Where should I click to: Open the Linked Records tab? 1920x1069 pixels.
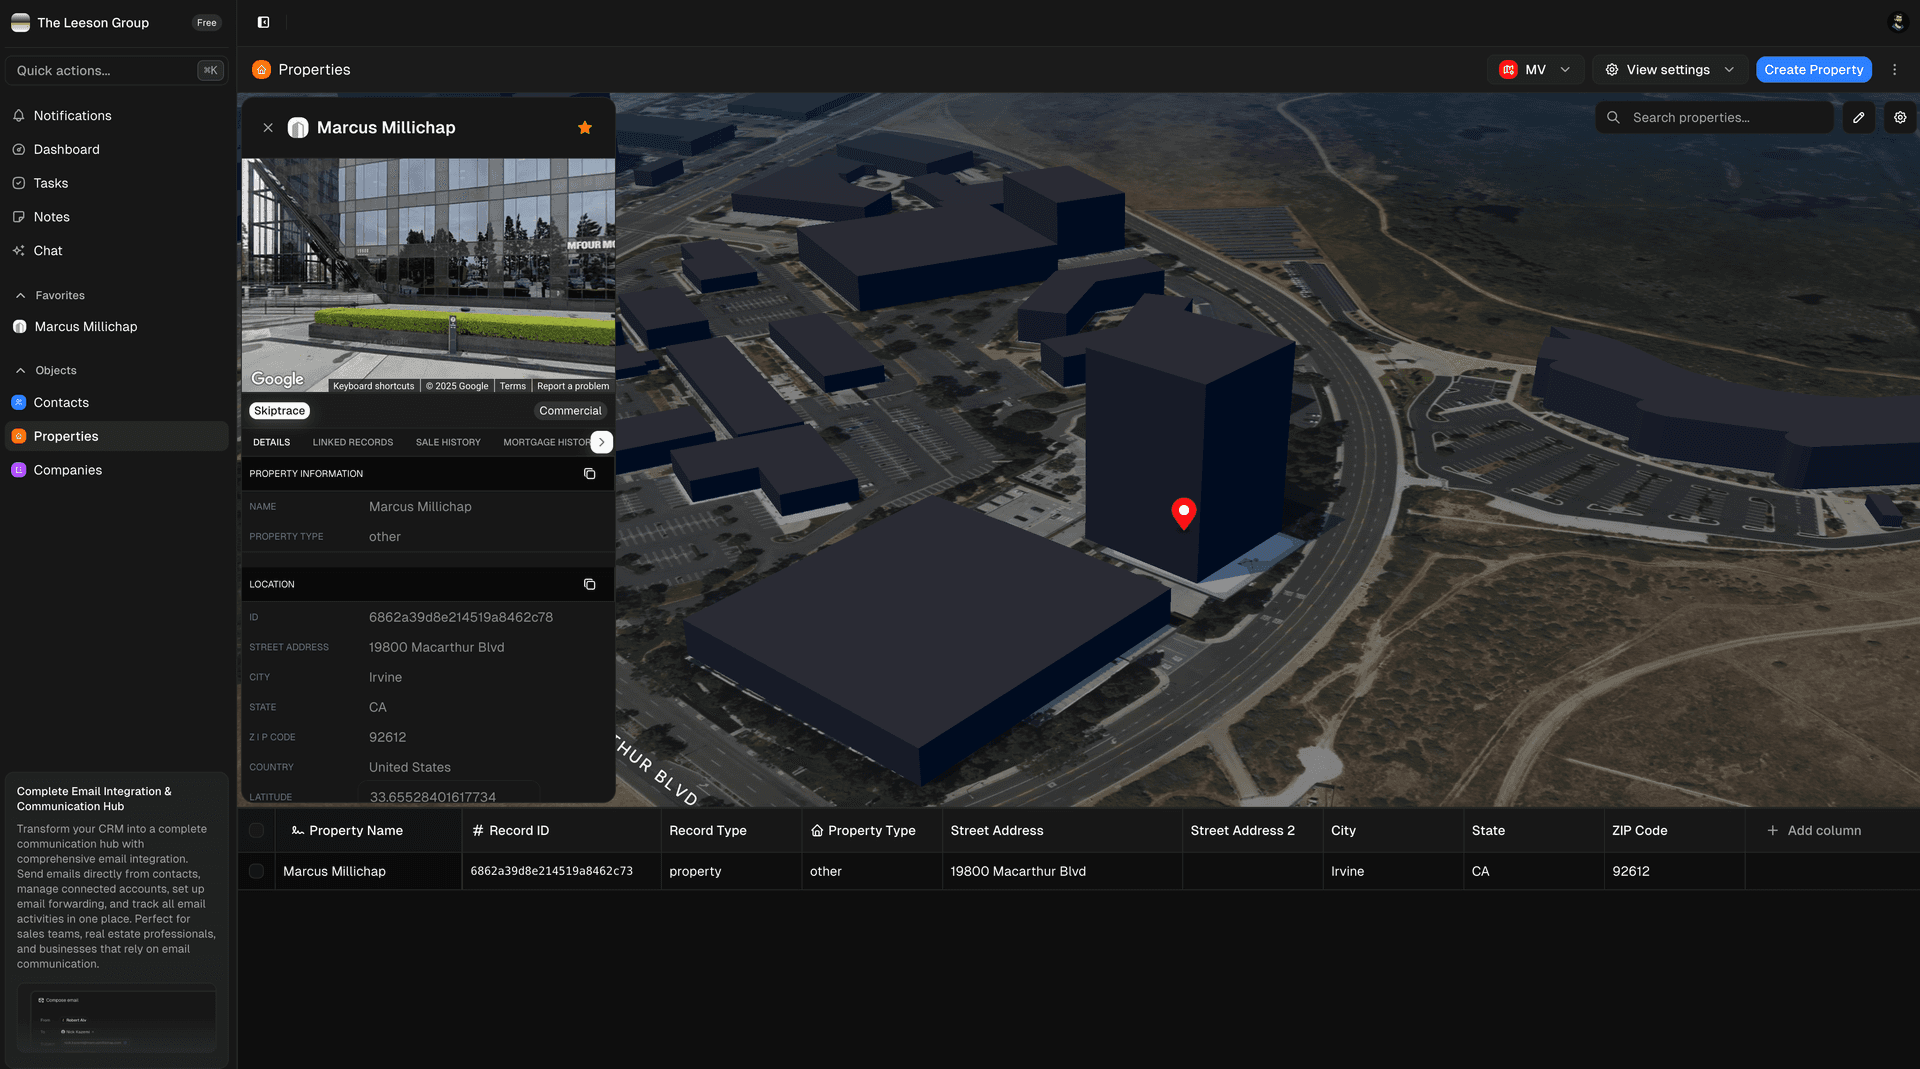coord(353,441)
